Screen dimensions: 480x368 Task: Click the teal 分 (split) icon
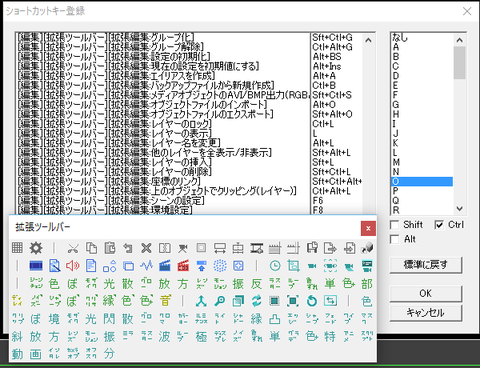[109, 354]
